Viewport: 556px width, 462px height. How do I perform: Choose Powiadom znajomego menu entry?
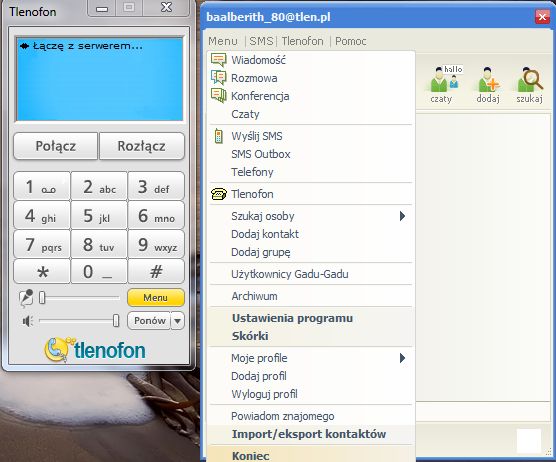point(311,416)
